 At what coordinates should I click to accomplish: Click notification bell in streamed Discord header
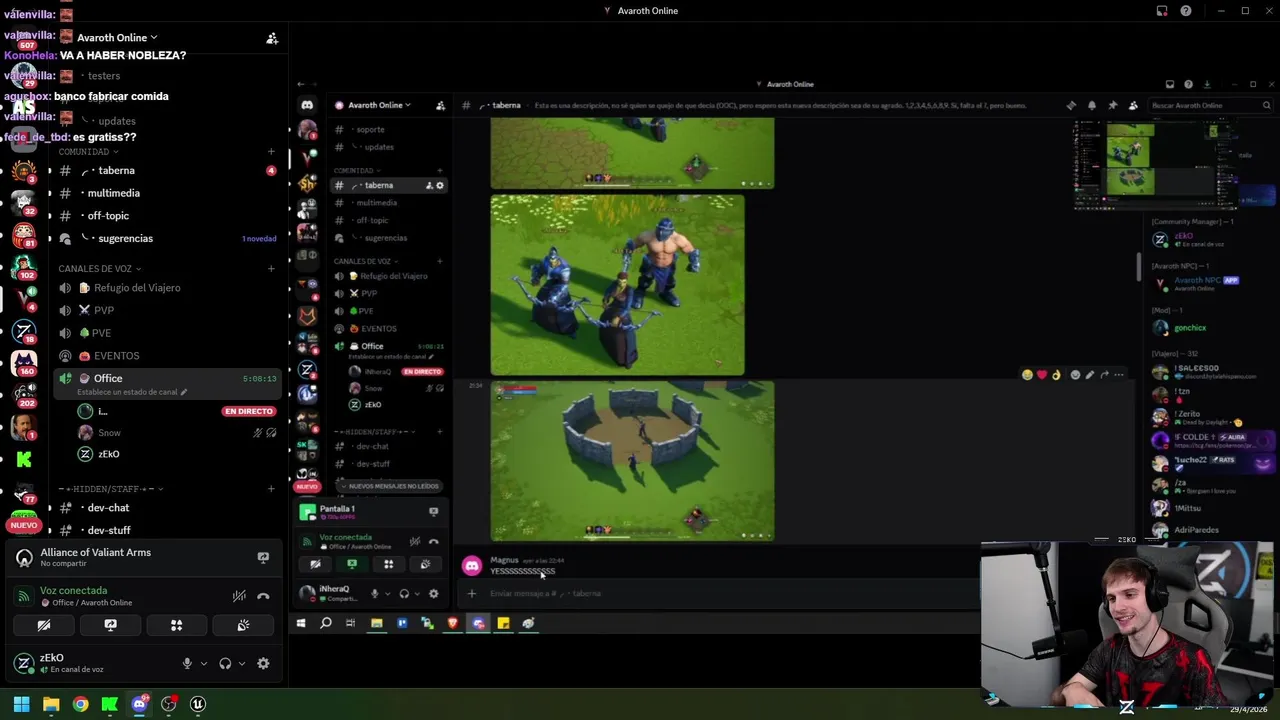pos(1091,105)
